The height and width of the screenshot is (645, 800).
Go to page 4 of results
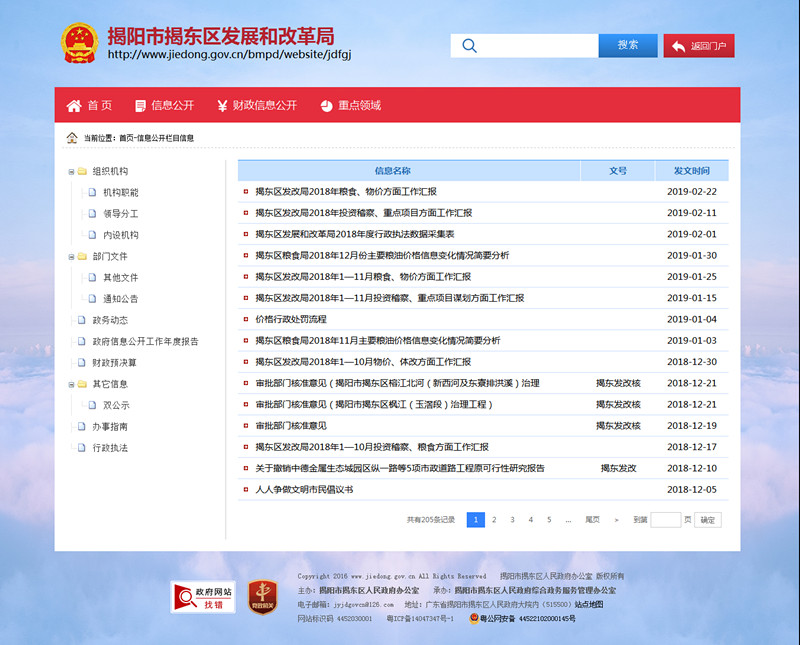[531, 520]
